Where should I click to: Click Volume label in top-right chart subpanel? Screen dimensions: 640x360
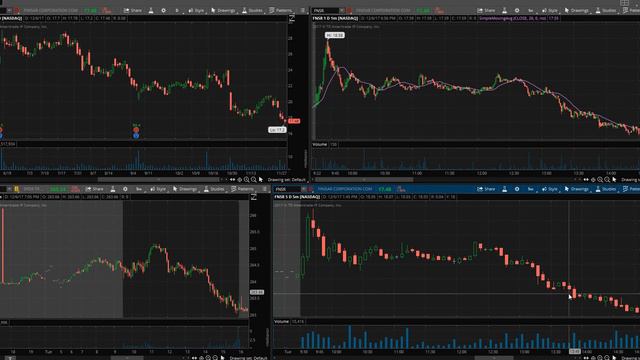pyautogui.click(x=320, y=144)
